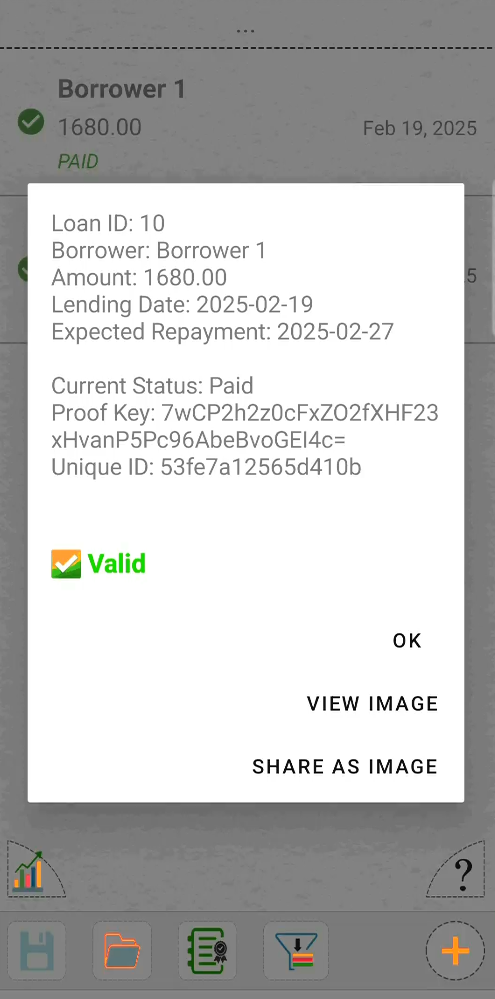Click the Unique ID line
This screenshot has width=495, height=999.
tap(206, 468)
